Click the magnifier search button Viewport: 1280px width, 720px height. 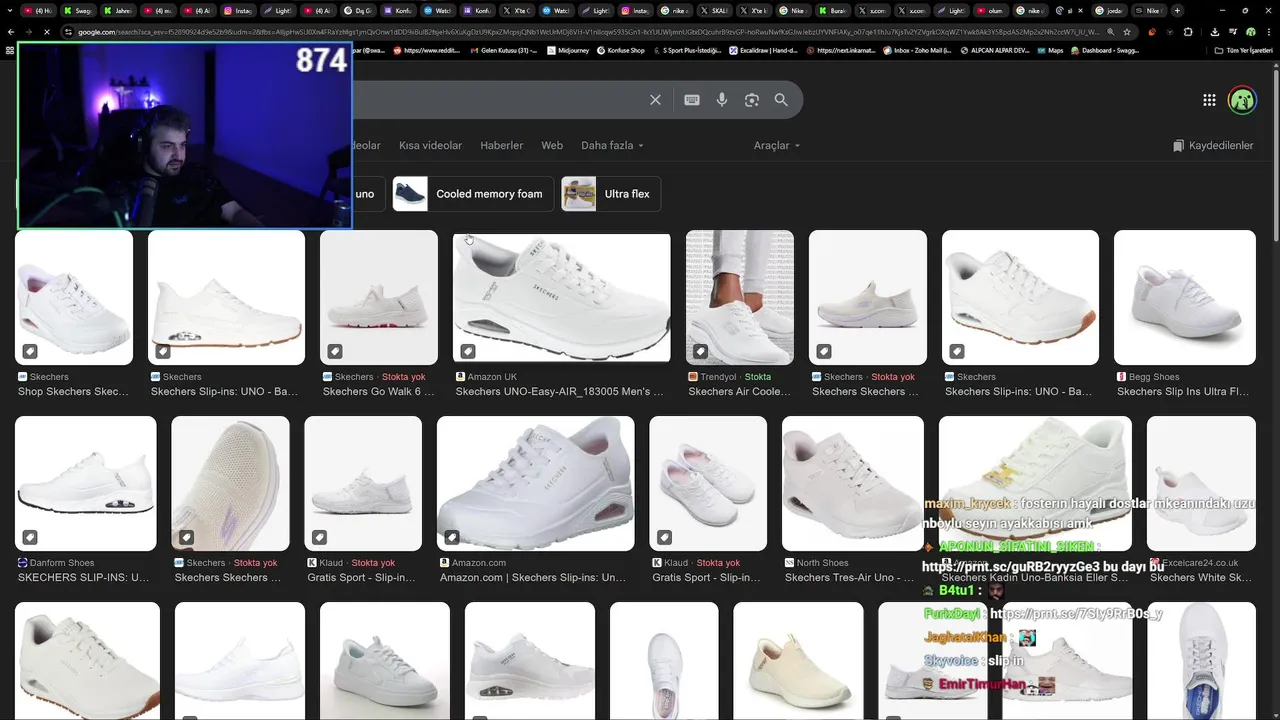coord(781,100)
